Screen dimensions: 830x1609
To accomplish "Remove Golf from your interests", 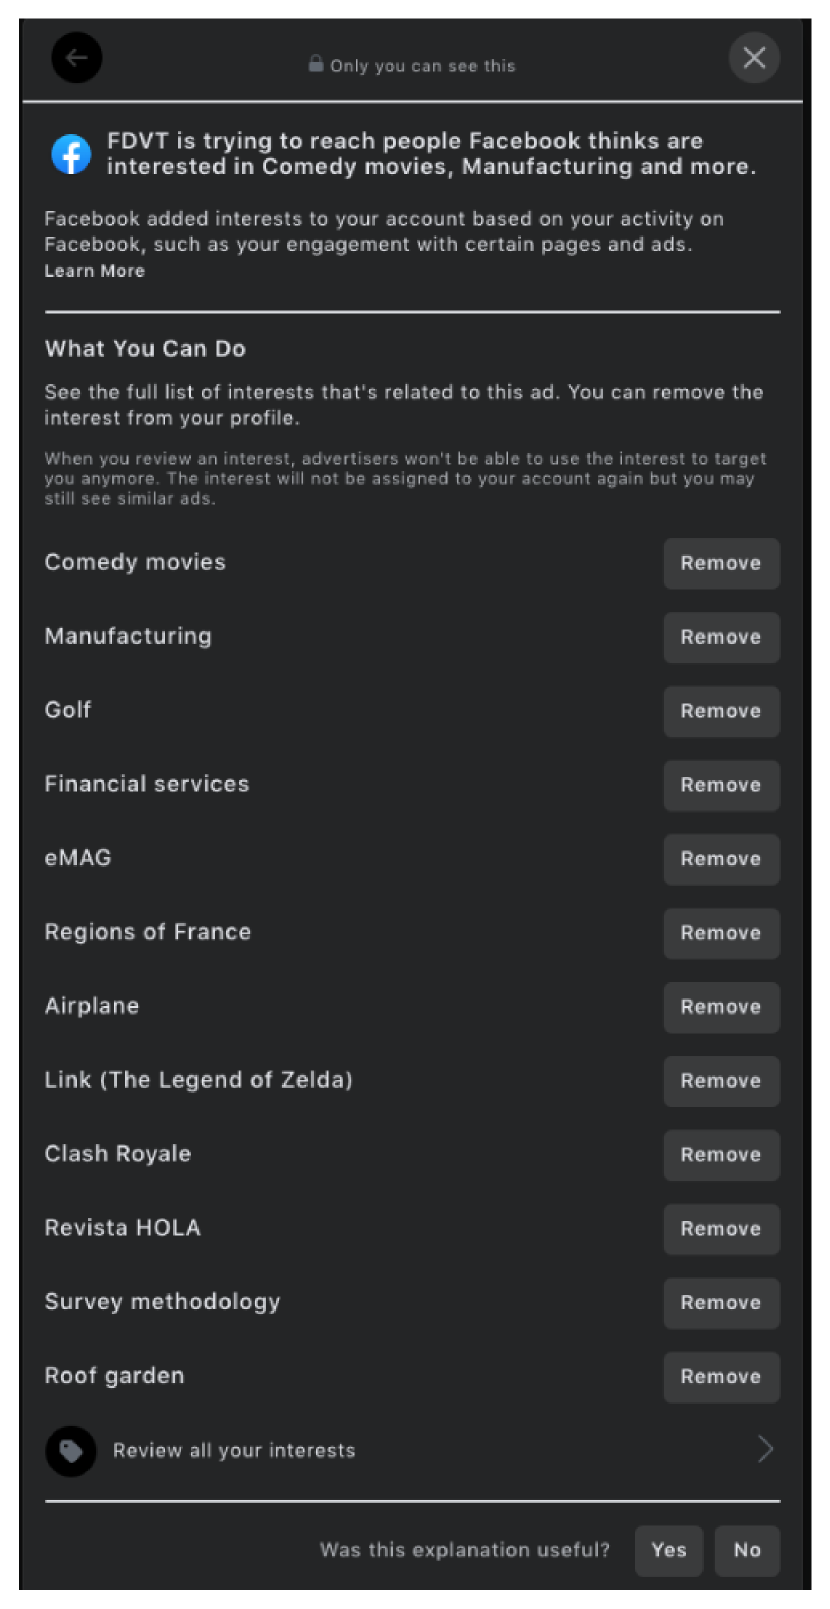I will point(721,711).
